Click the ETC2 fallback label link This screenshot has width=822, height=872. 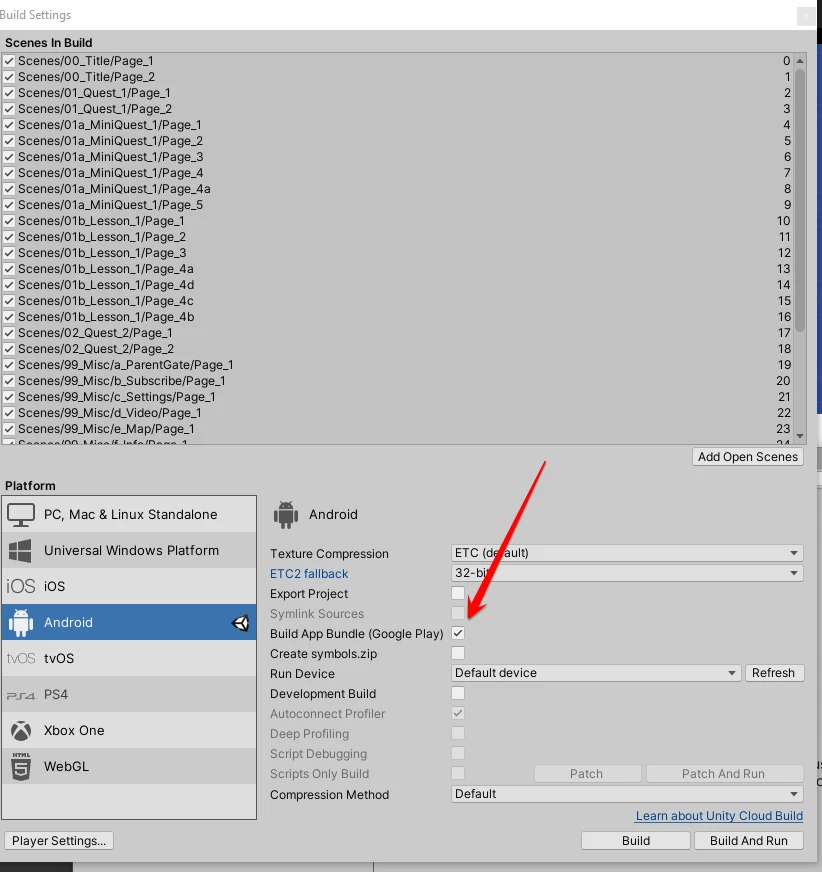309,573
